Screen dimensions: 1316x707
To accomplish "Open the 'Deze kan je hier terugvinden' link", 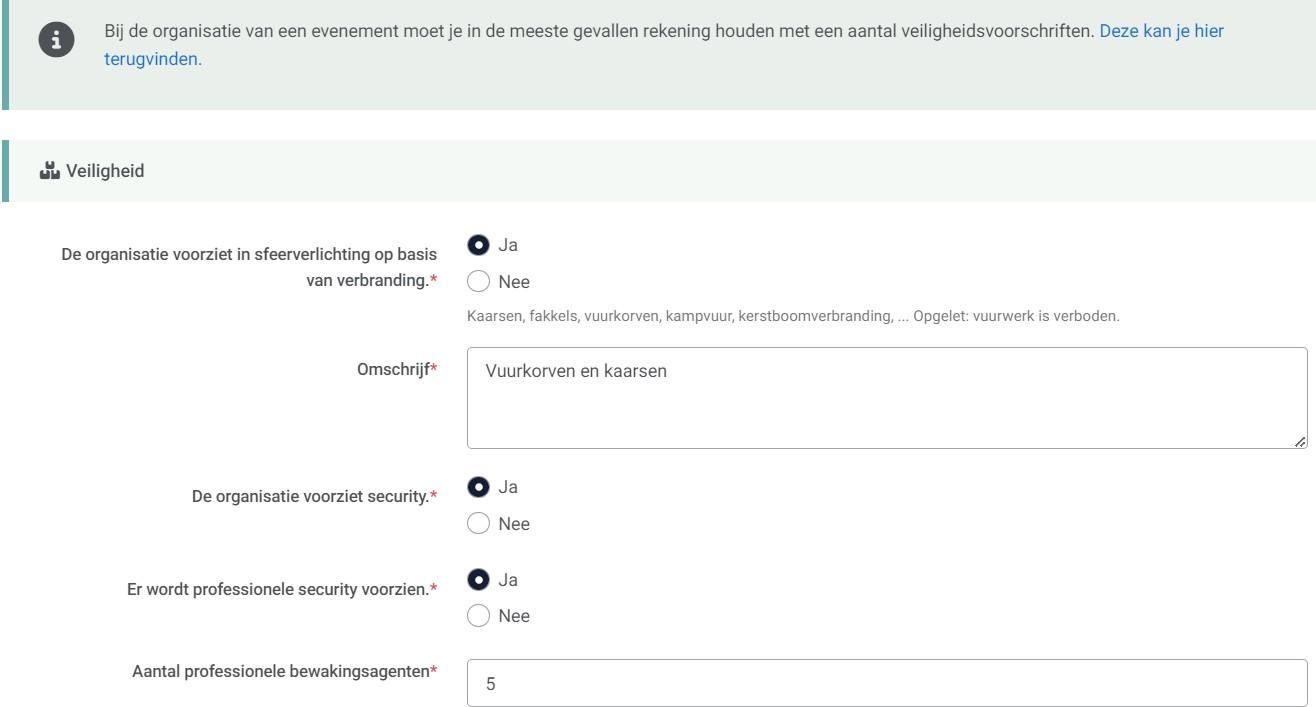I will click(x=1161, y=31).
